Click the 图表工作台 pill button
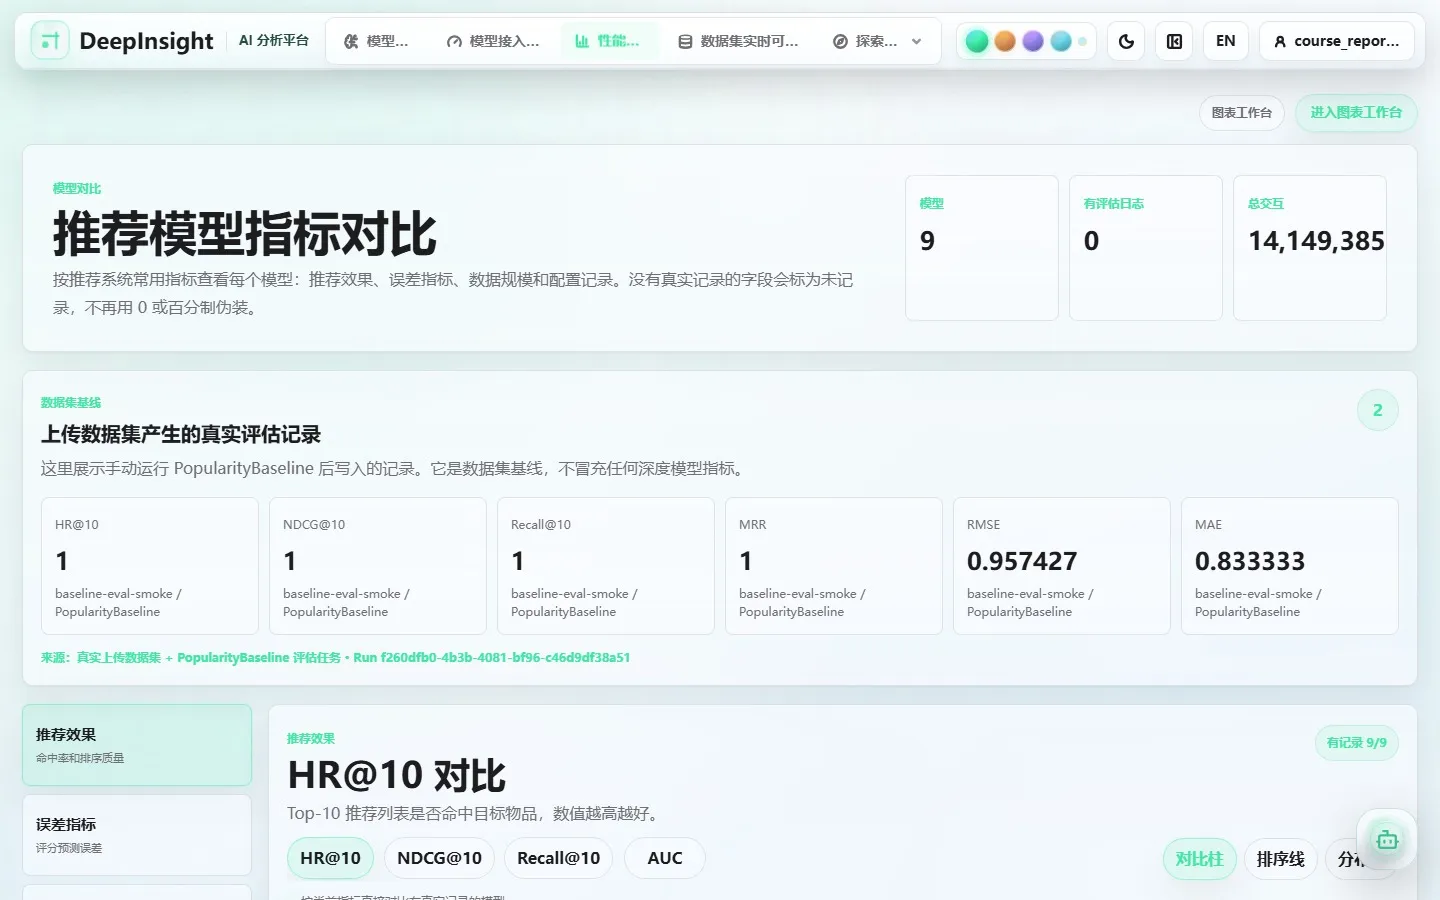Viewport: 1440px width, 900px height. (x=1242, y=112)
